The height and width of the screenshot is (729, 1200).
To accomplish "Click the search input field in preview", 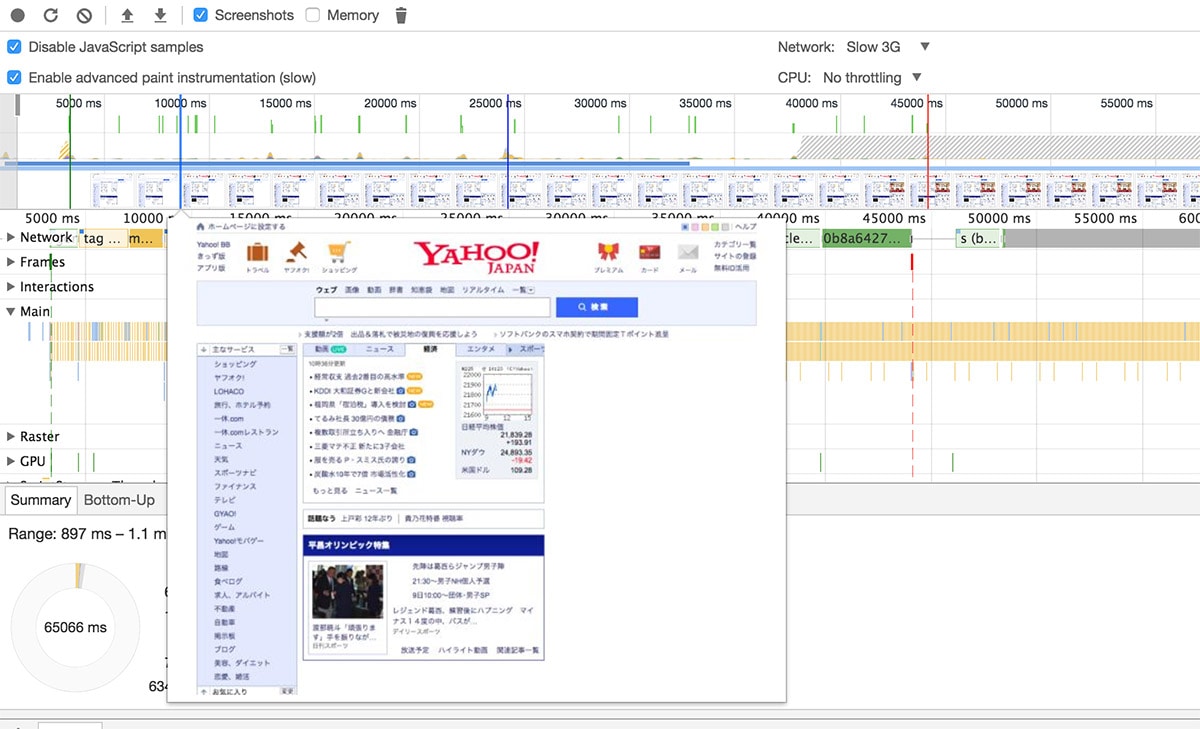I will 432,307.
